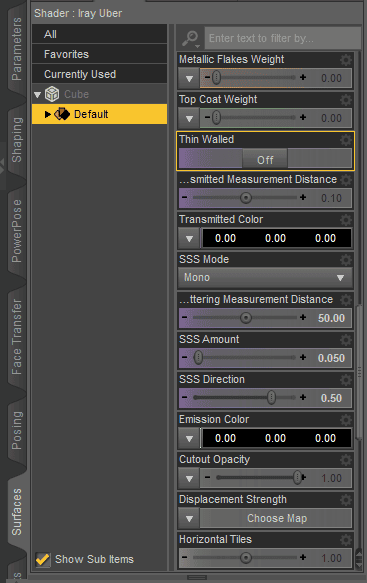Toggle the Thin Walled Off switch
The image size is (367, 583).
coord(265,160)
